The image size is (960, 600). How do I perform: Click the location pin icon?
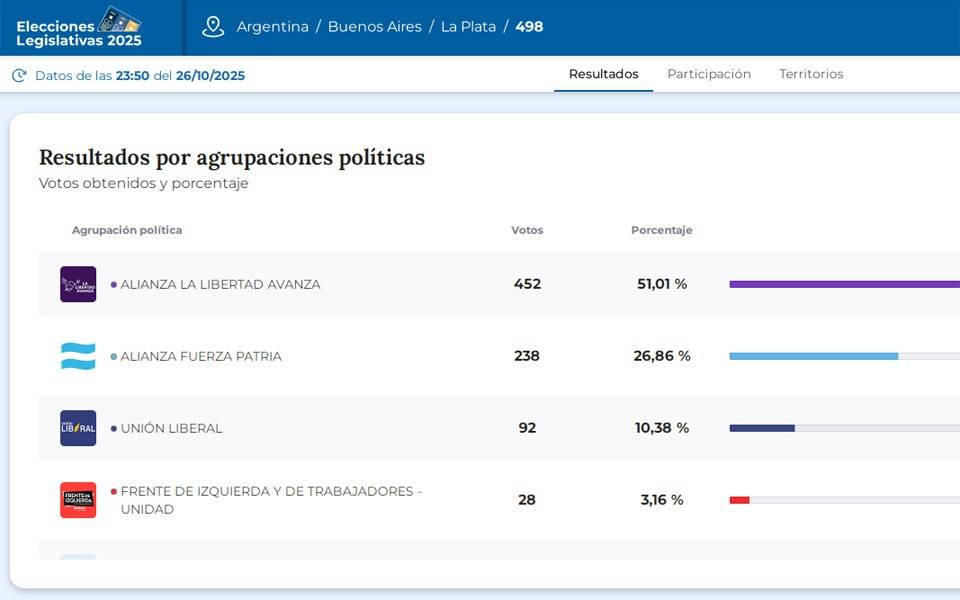click(213, 27)
